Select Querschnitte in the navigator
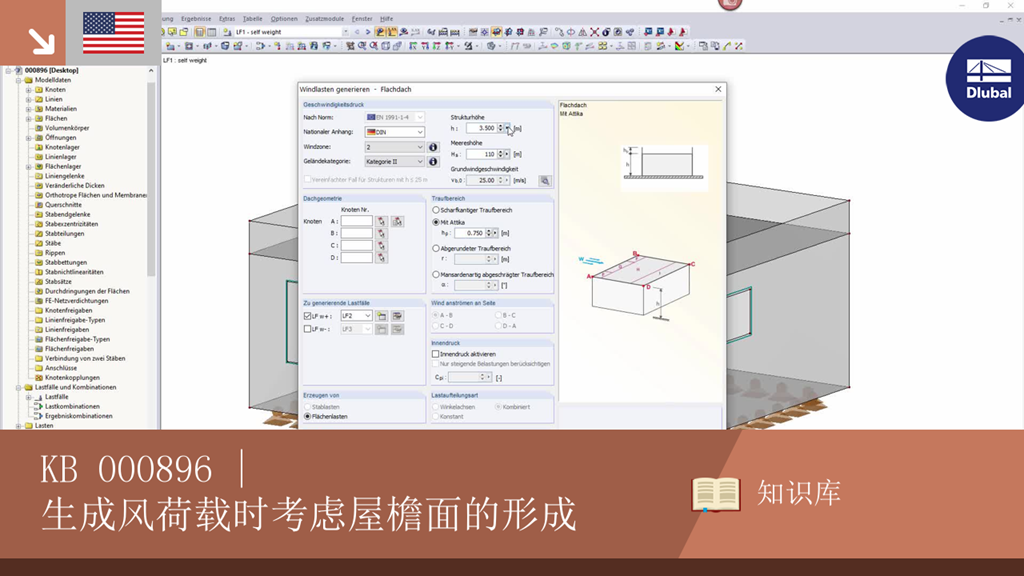 (x=63, y=205)
